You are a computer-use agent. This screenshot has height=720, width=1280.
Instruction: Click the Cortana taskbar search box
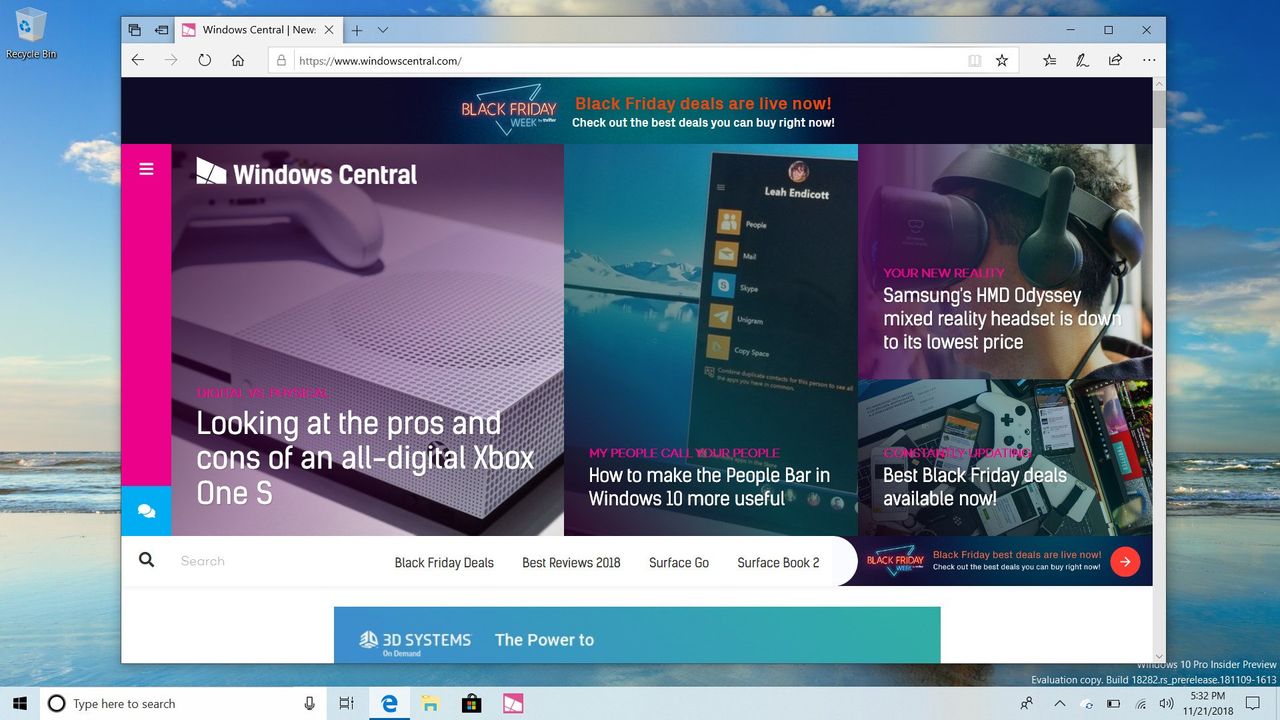click(x=184, y=704)
